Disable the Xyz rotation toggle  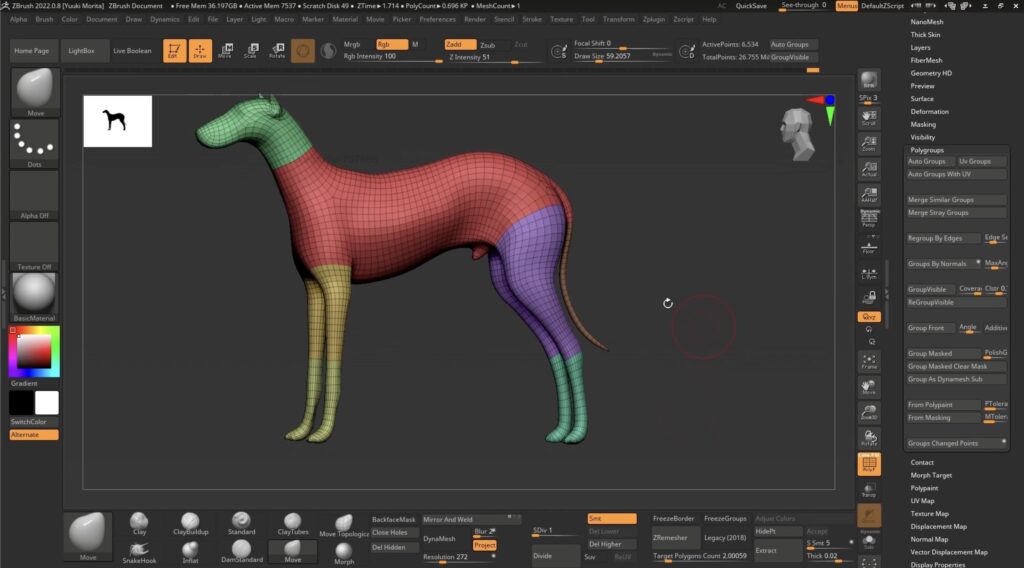[x=869, y=317]
